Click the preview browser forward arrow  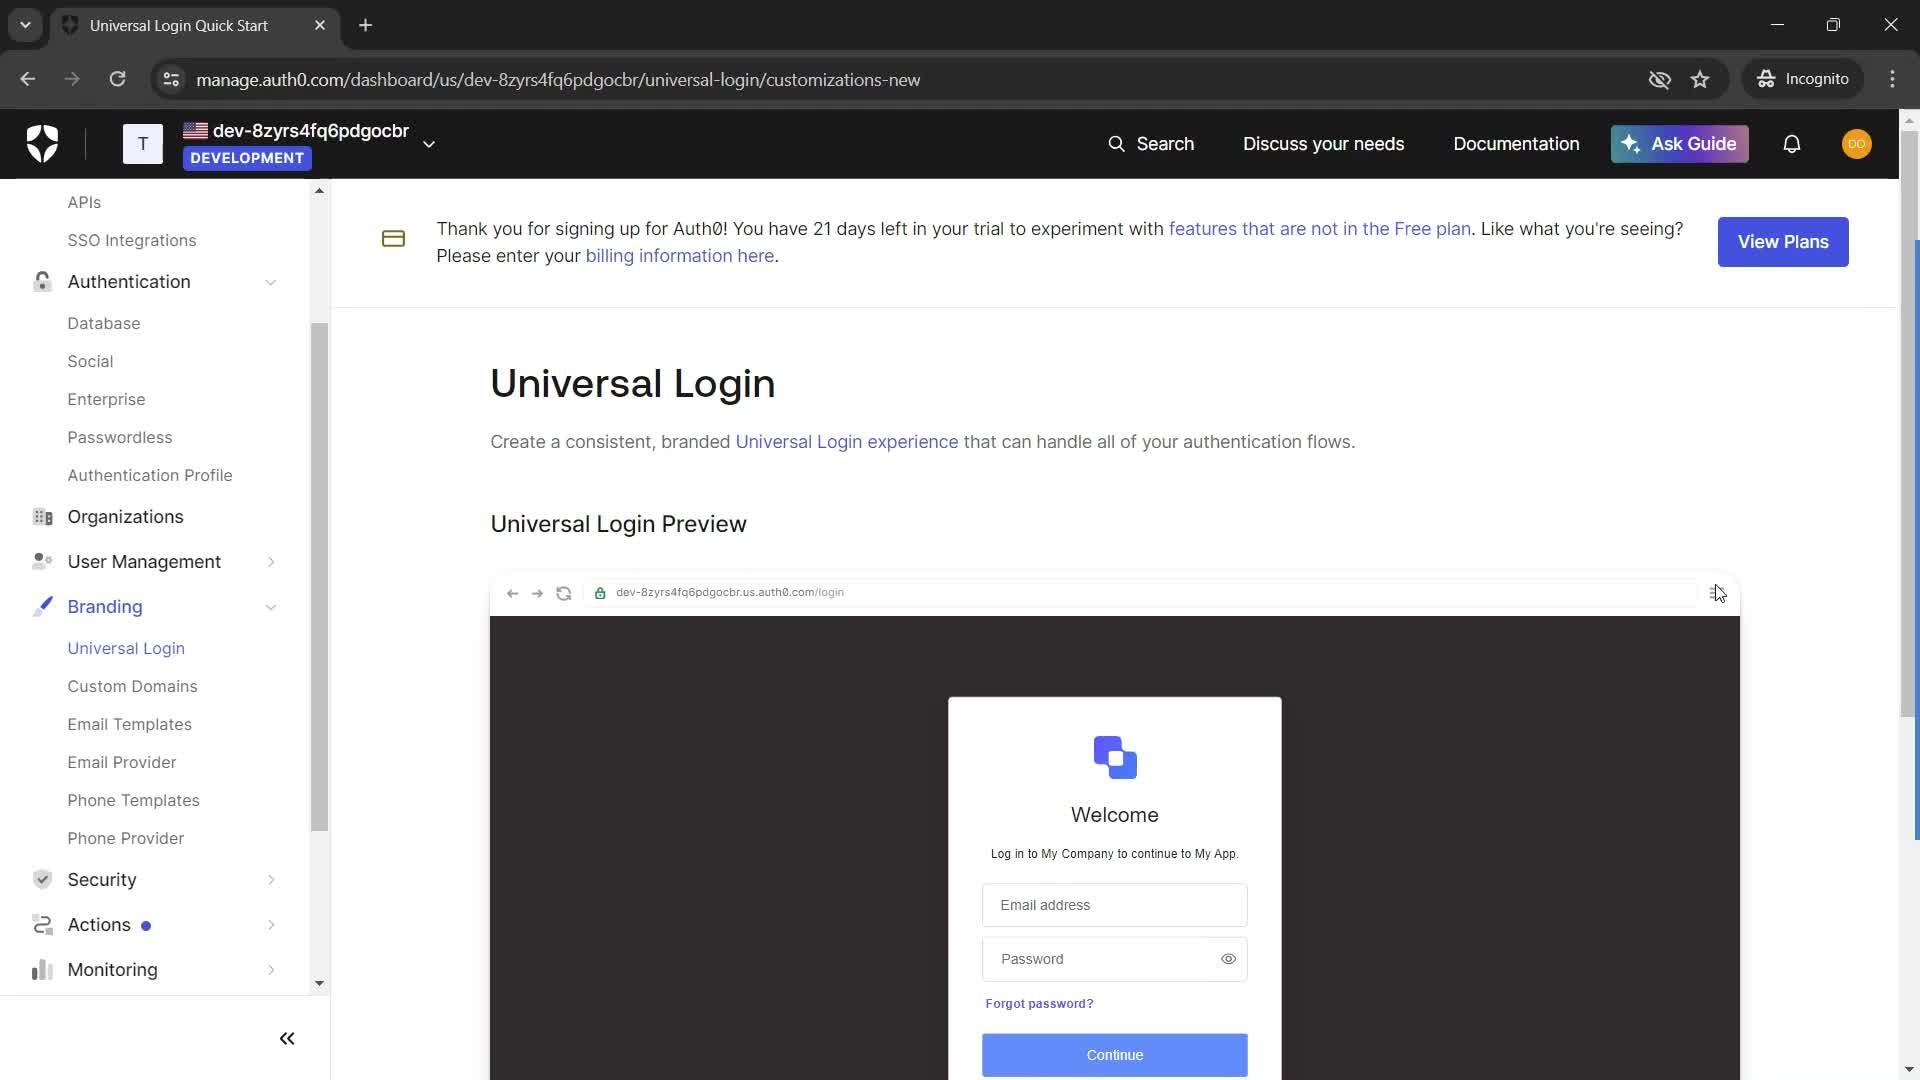(537, 593)
